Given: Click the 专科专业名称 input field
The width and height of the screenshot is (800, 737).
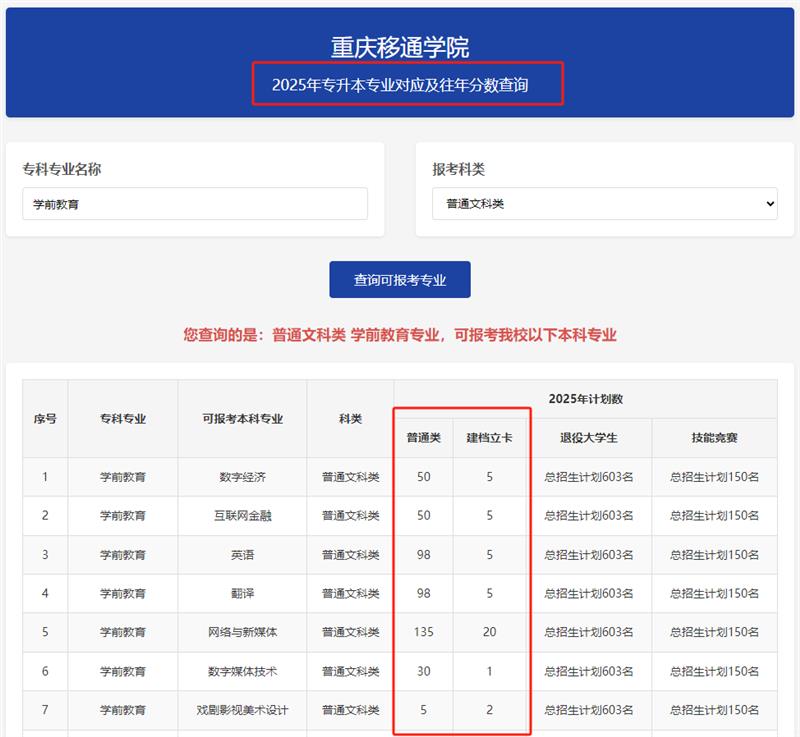Looking at the screenshot, I should [x=195, y=204].
